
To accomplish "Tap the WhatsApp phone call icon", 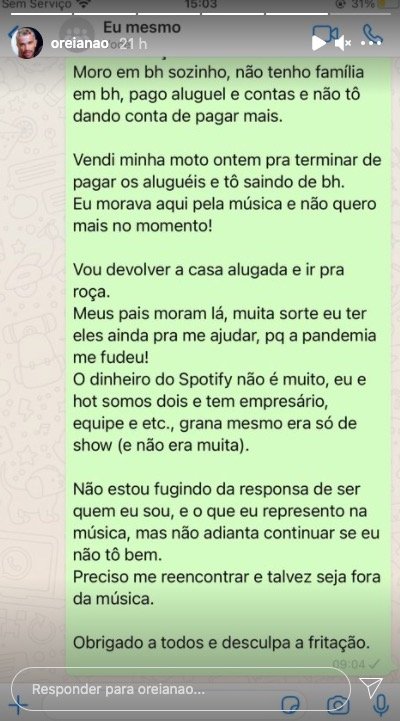I will pos(372,34).
